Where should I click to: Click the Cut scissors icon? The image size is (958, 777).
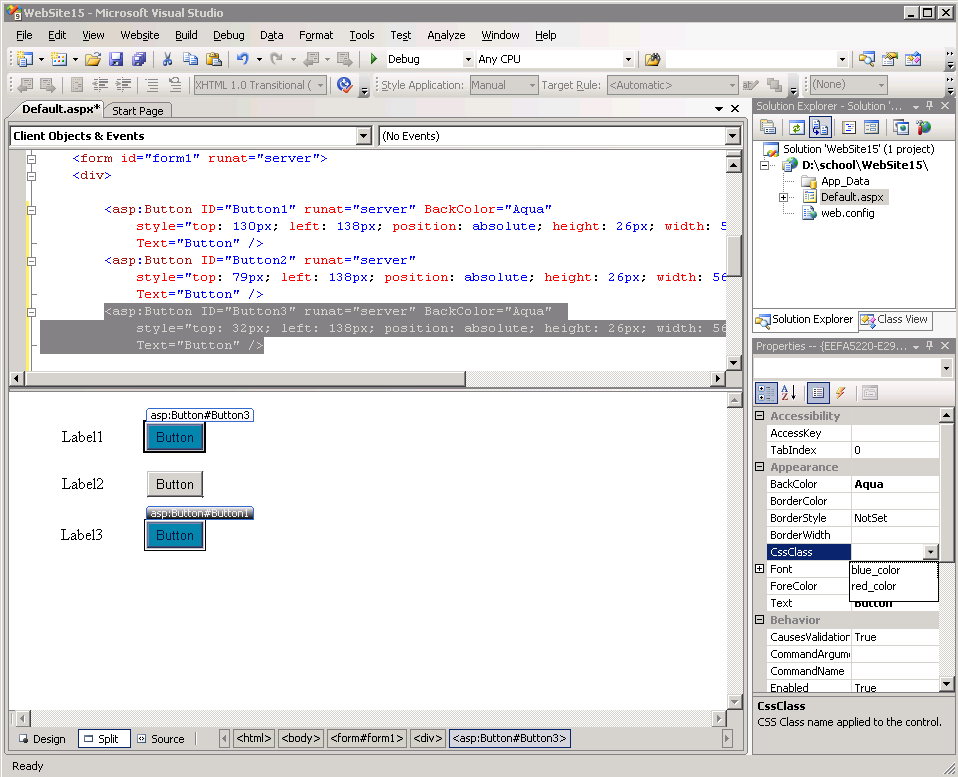(167, 60)
